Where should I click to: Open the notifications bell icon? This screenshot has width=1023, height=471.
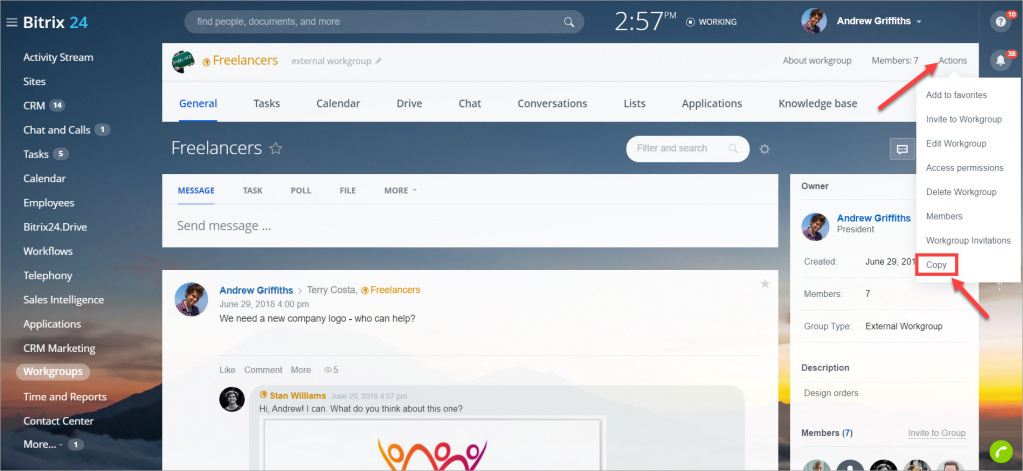tap(1000, 60)
